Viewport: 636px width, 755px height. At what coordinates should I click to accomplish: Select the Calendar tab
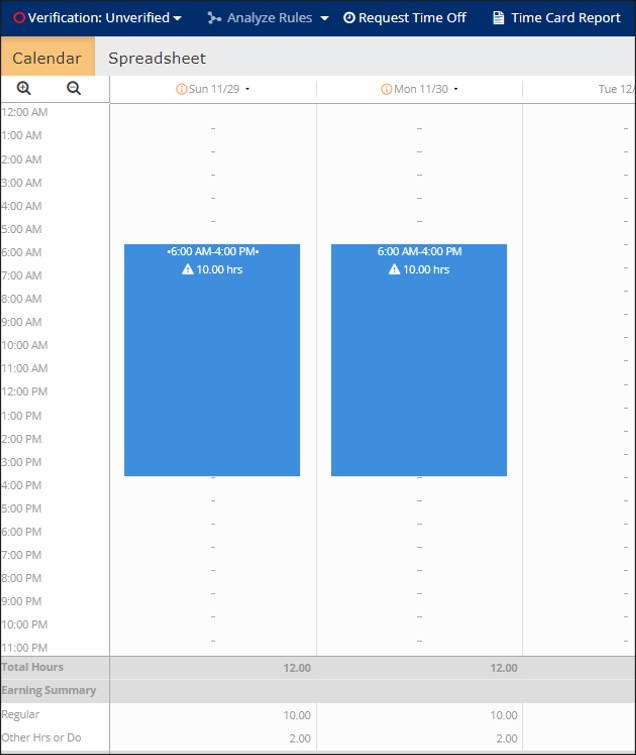tap(47, 58)
